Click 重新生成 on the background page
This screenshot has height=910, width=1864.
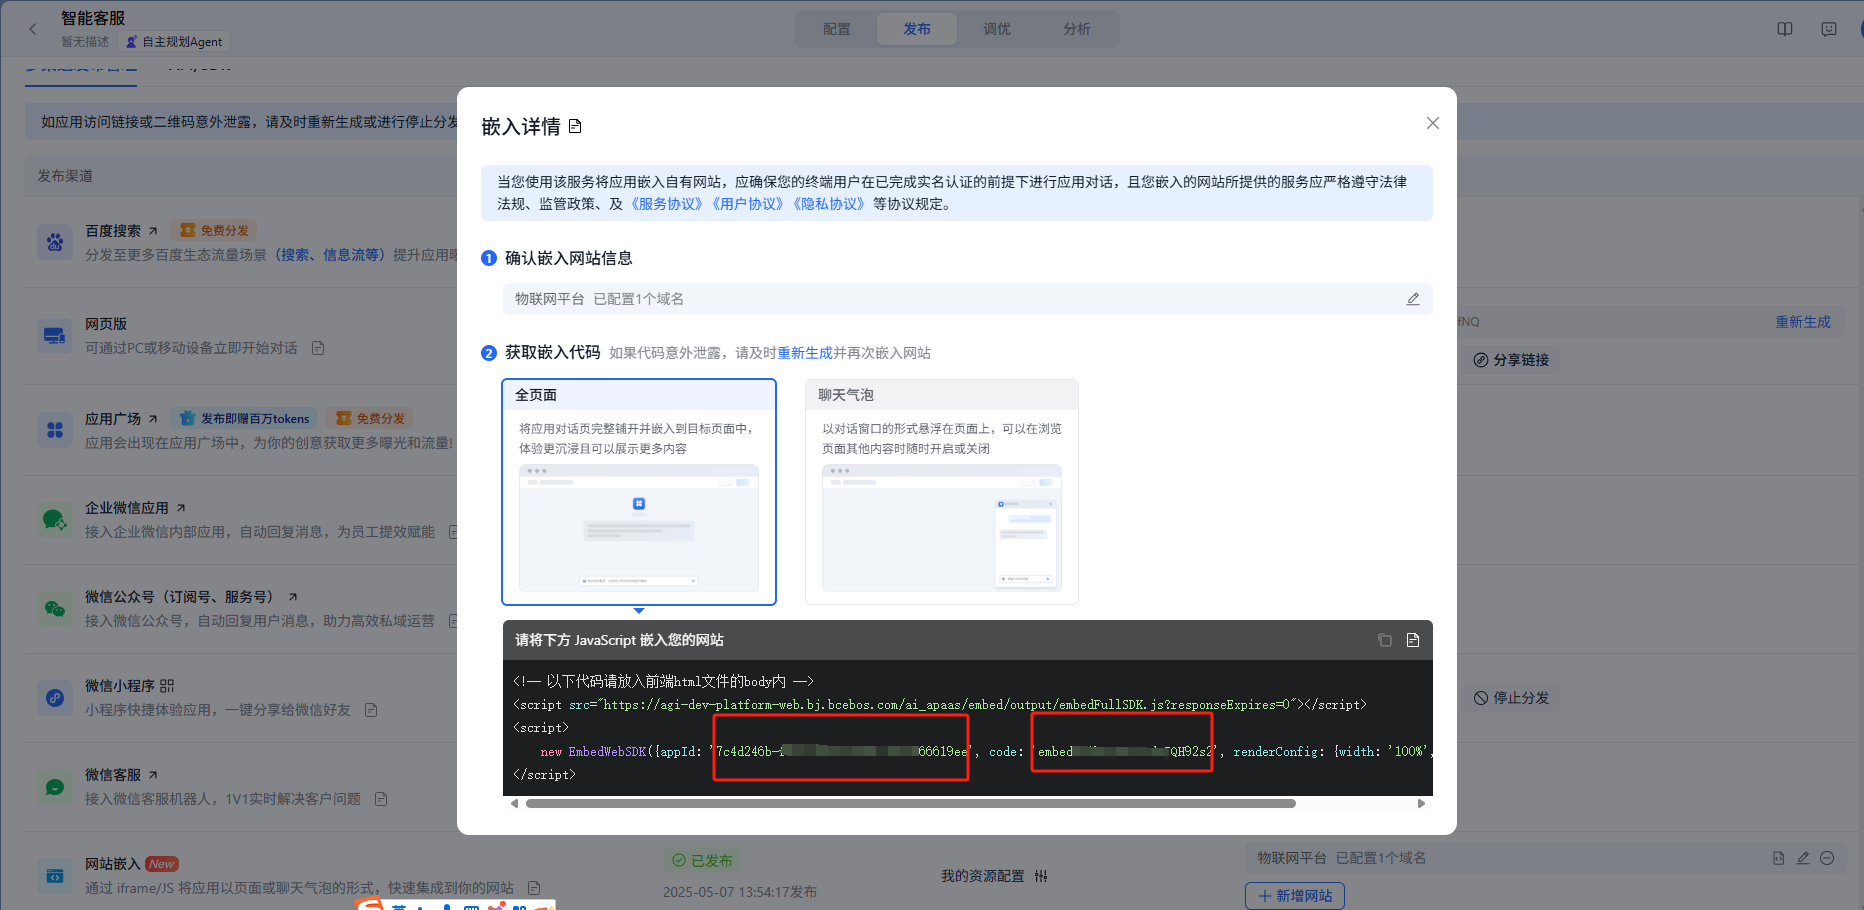(x=1803, y=322)
